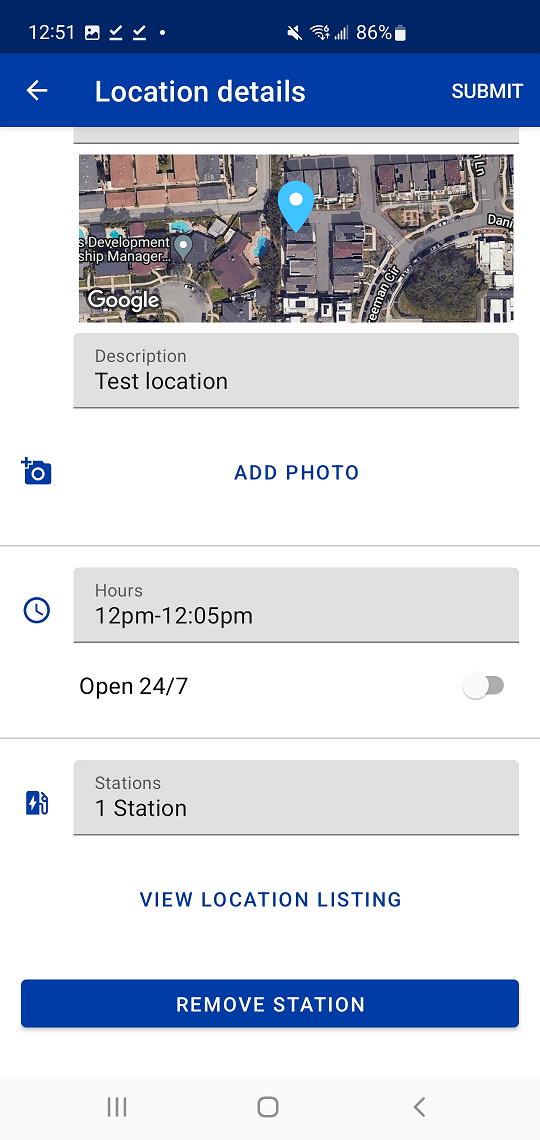Click the blue location pin on map
This screenshot has height=1140, width=540.
click(296, 206)
